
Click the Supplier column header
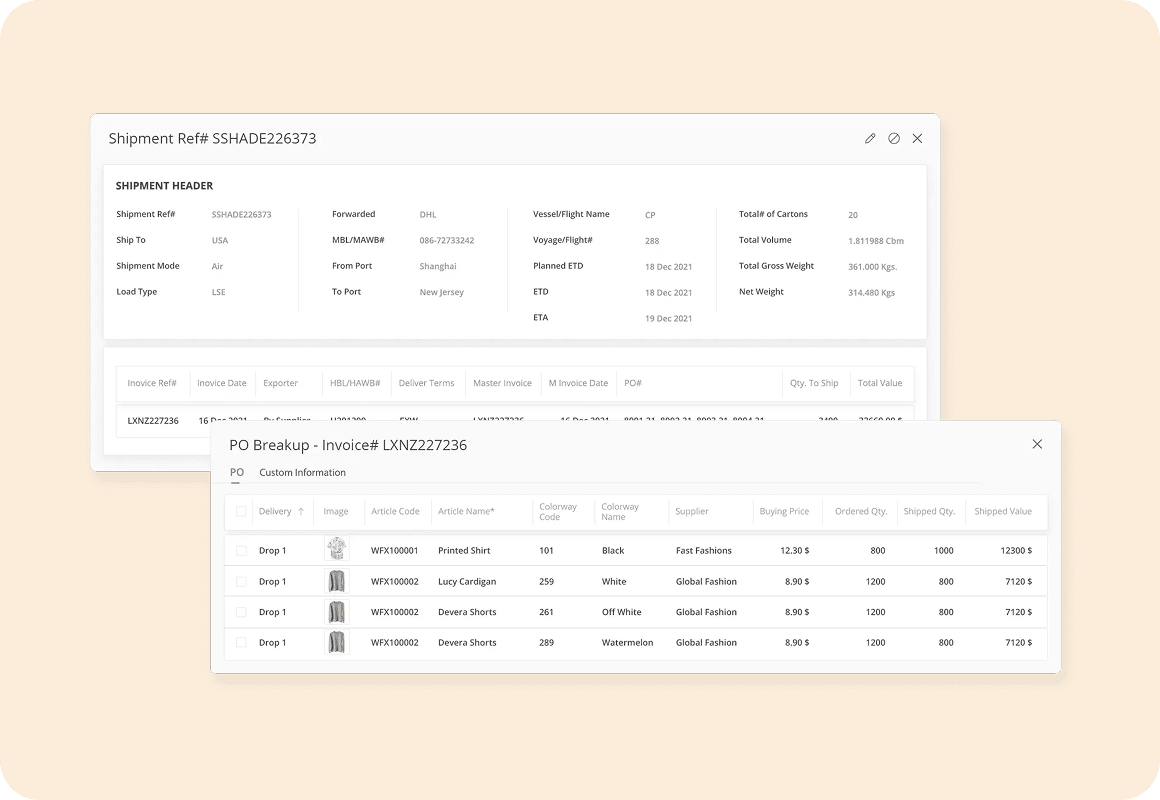click(691, 512)
